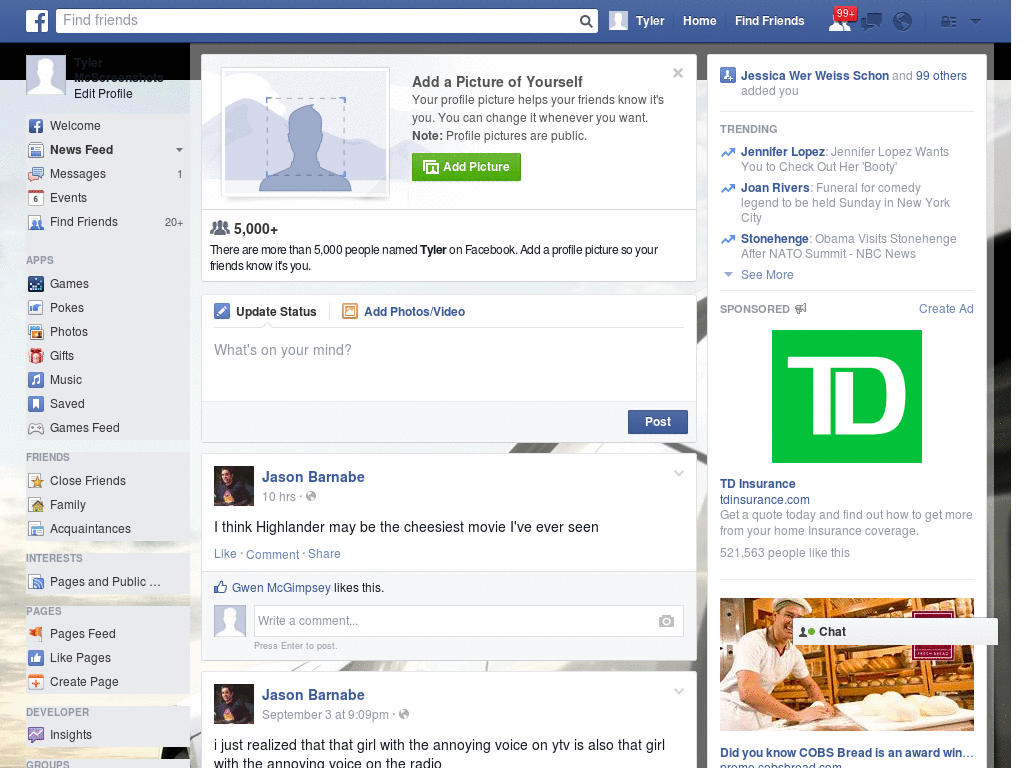Click the camera icon in comment box
This screenshot has width=1024, height=768.
(x=666, y=621)
